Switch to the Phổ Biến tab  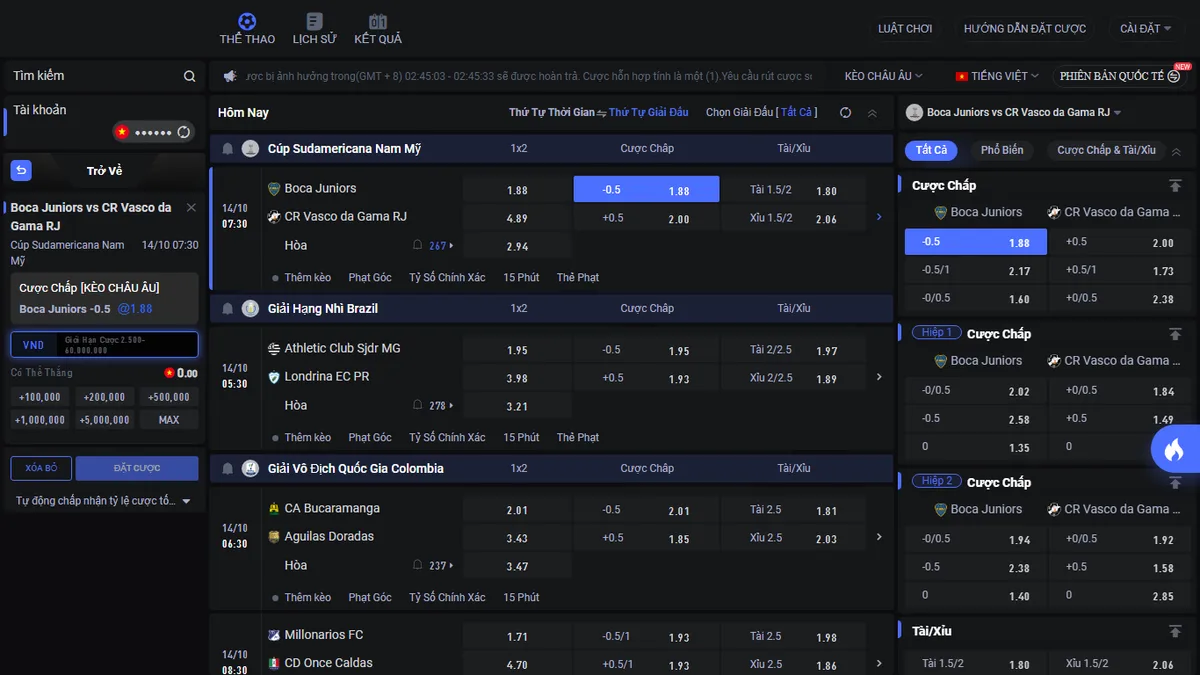coord(1002,150)
